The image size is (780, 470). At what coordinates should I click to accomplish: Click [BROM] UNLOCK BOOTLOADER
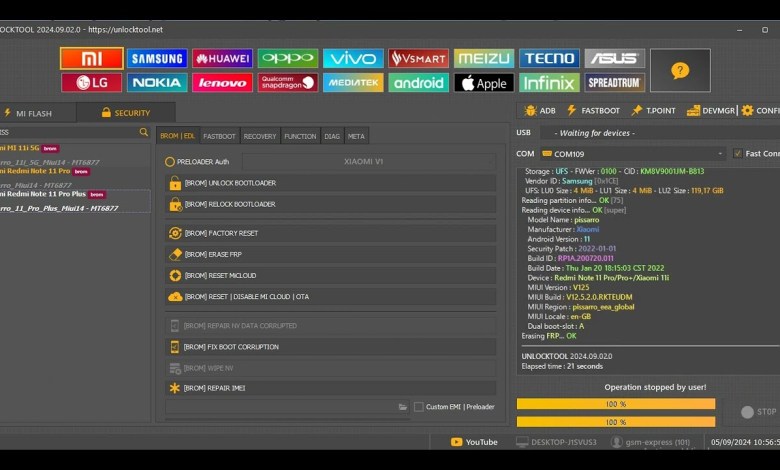pyautogui.click(x=330, y=183)
